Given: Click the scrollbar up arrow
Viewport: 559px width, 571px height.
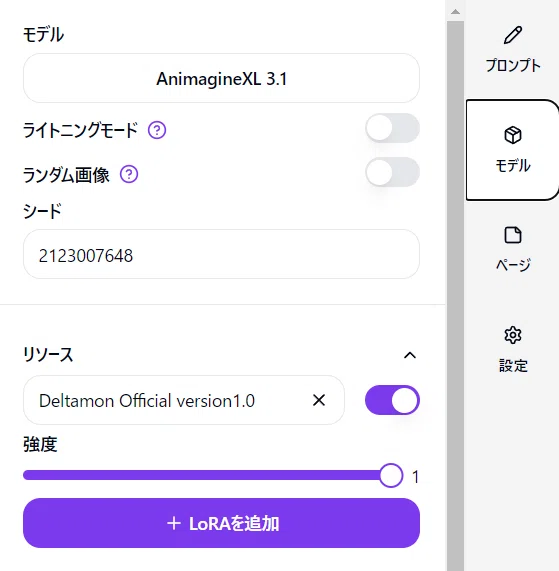Looking at the screenshot, I should [455, 12].
